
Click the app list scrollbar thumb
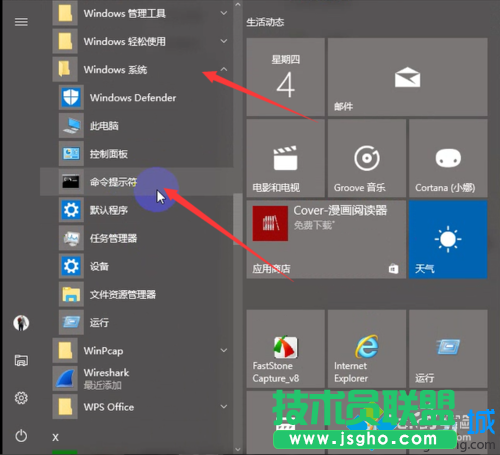coord(238,219)
